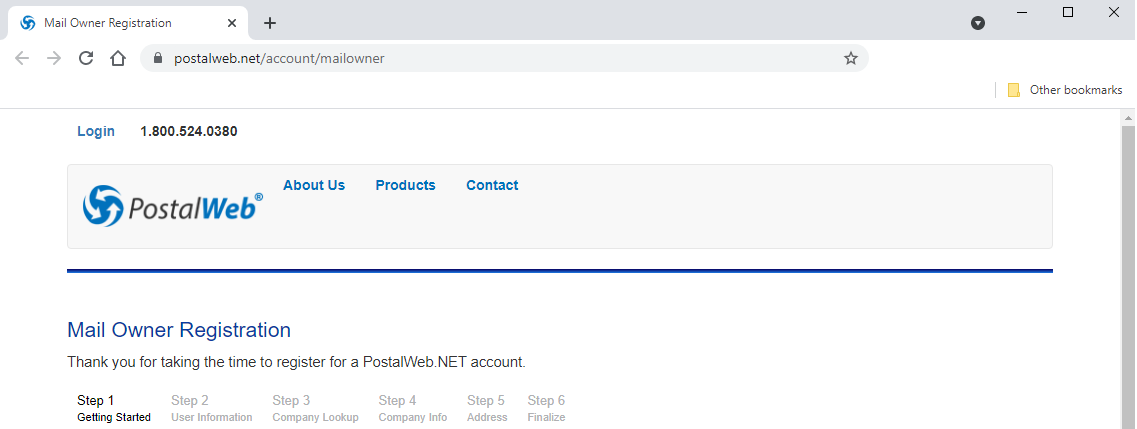Select Step 1 Getting Started
This screenshot has width=1137, height=429.
(x=114, y=409)
